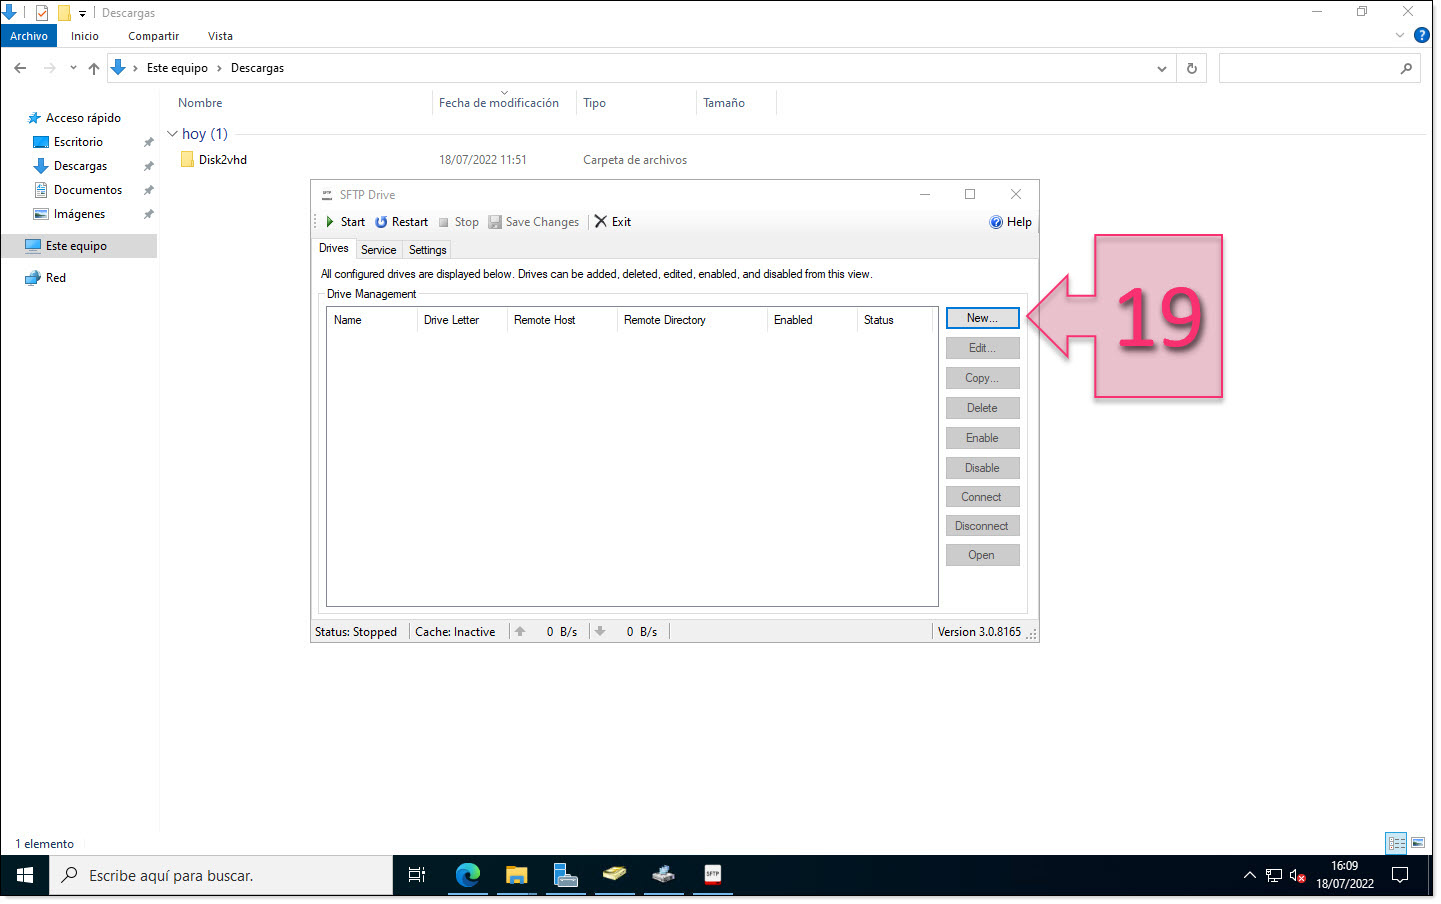Open SFTP Drive Help
Viewport: 1441px width, 904px height.
[x=1011, y=222]
